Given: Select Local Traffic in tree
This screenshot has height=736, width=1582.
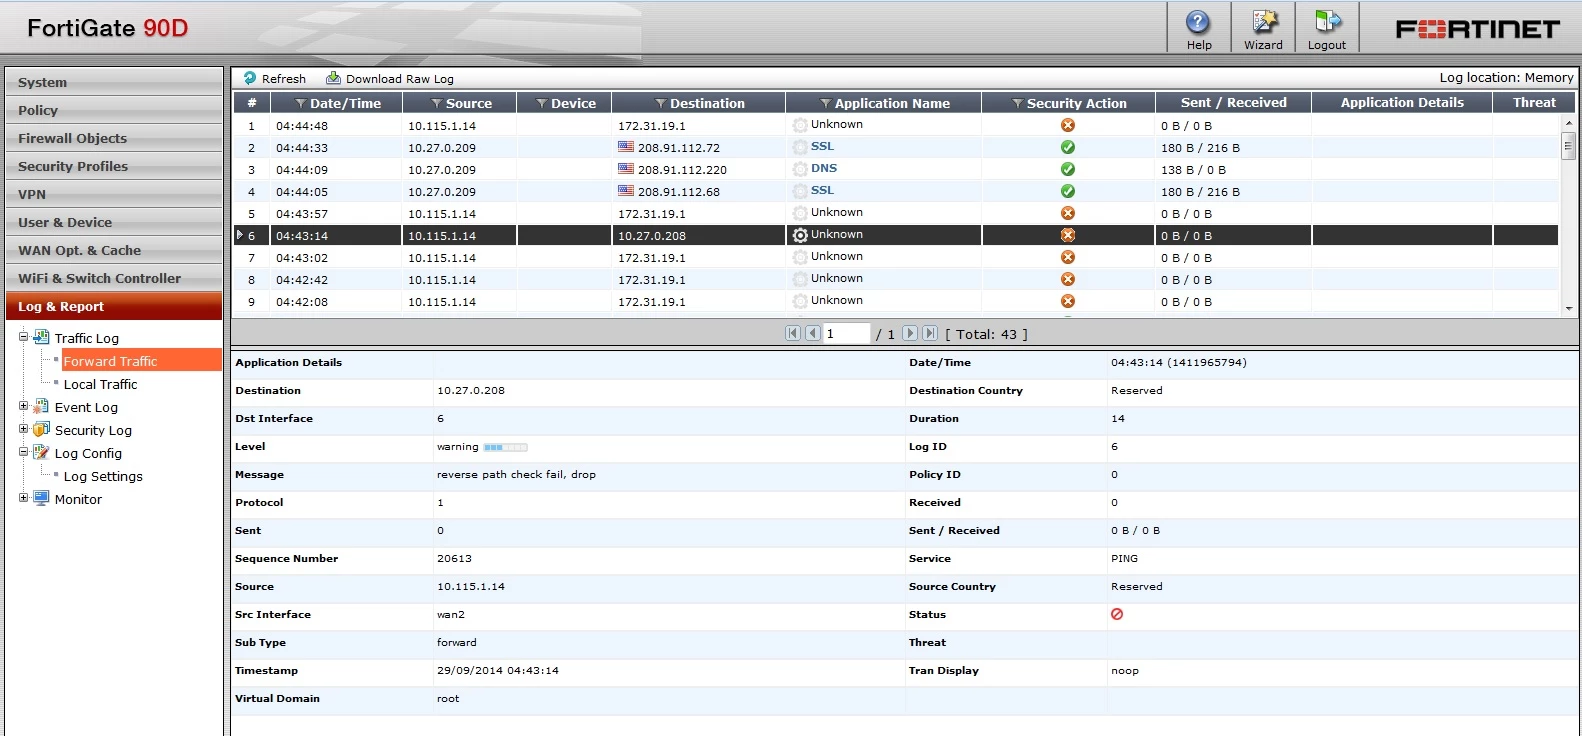Looking at the screenshot, I should click(101, 384).
